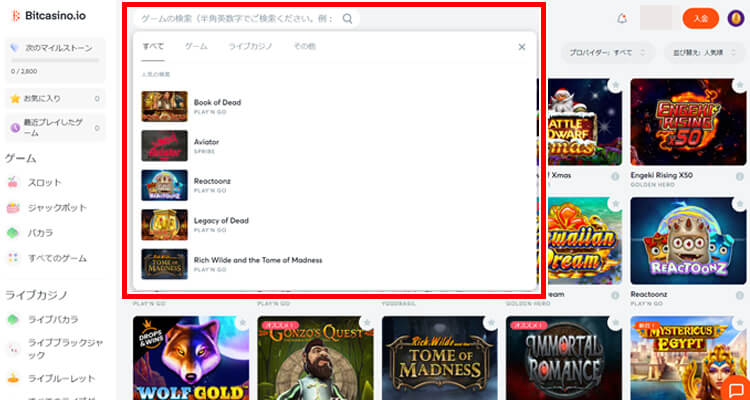This screenshot has height=400, width=750.
Task: Show info for Battle Dwarf Xmas
Action: [x=615, y=177]
